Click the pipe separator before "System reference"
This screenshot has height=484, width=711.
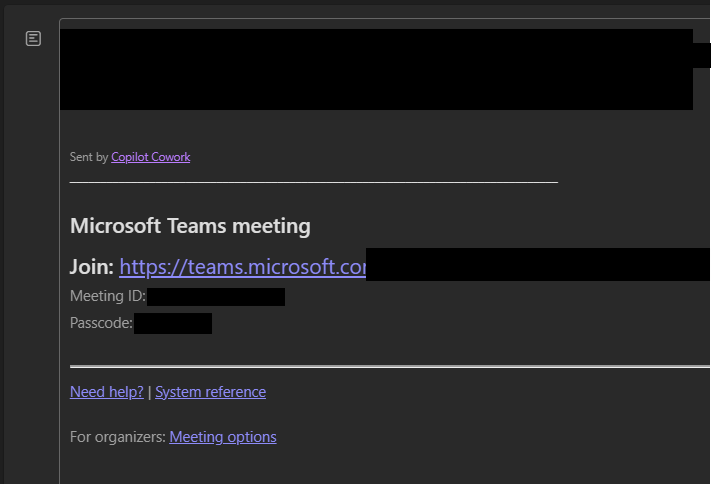click(150, 392)
